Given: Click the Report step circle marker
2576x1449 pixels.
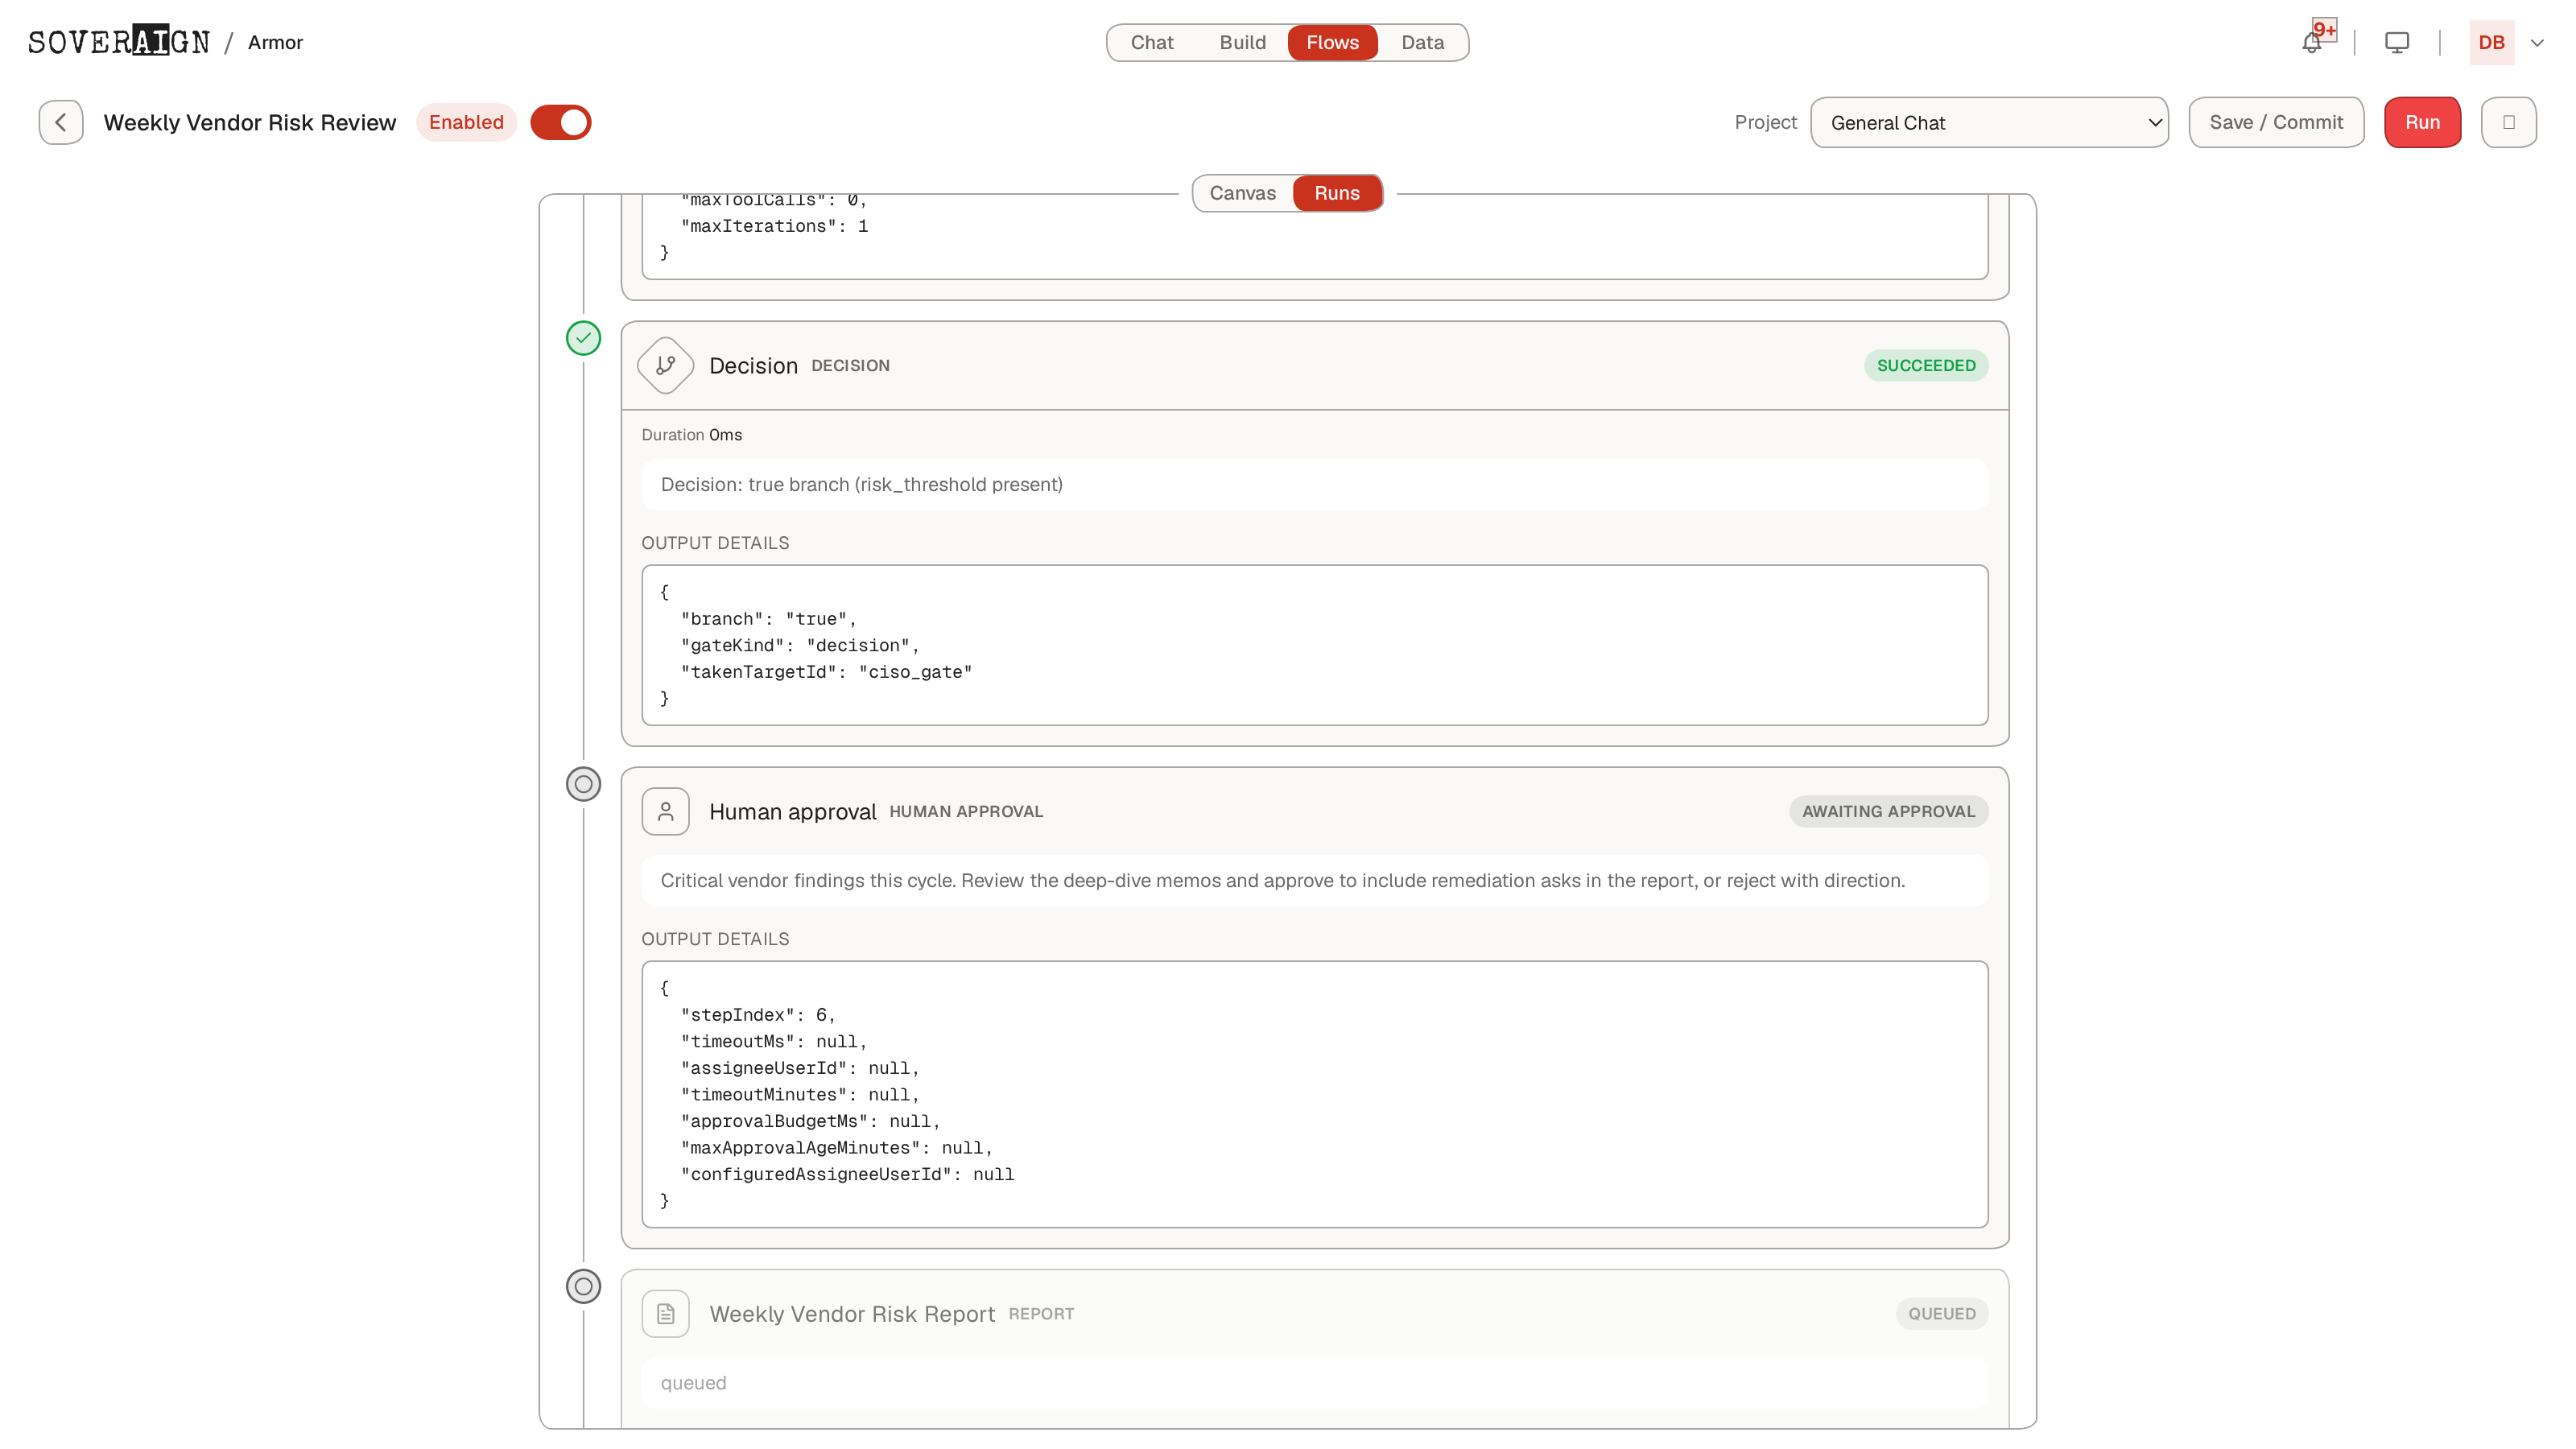Looking at the screenshot, I should [583, 1286].
